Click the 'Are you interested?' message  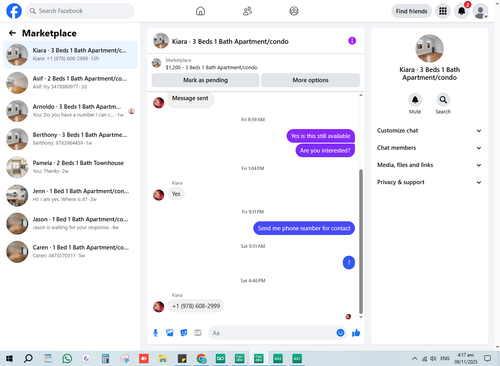[x=325, y=150]
